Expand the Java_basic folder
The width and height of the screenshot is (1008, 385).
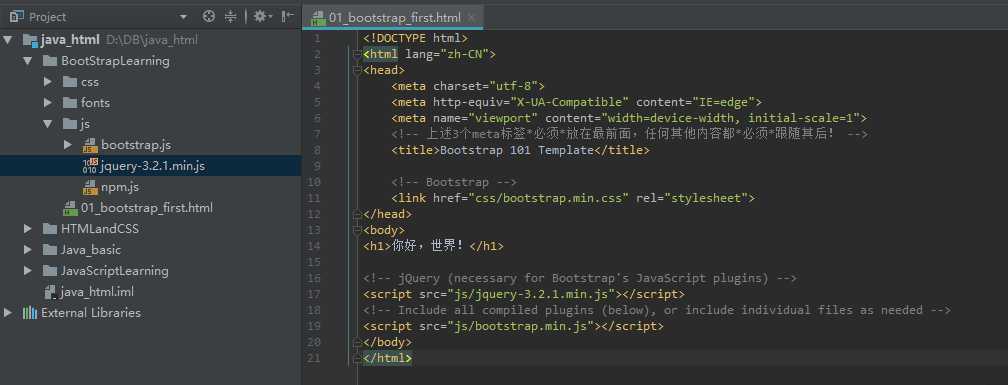28,250
